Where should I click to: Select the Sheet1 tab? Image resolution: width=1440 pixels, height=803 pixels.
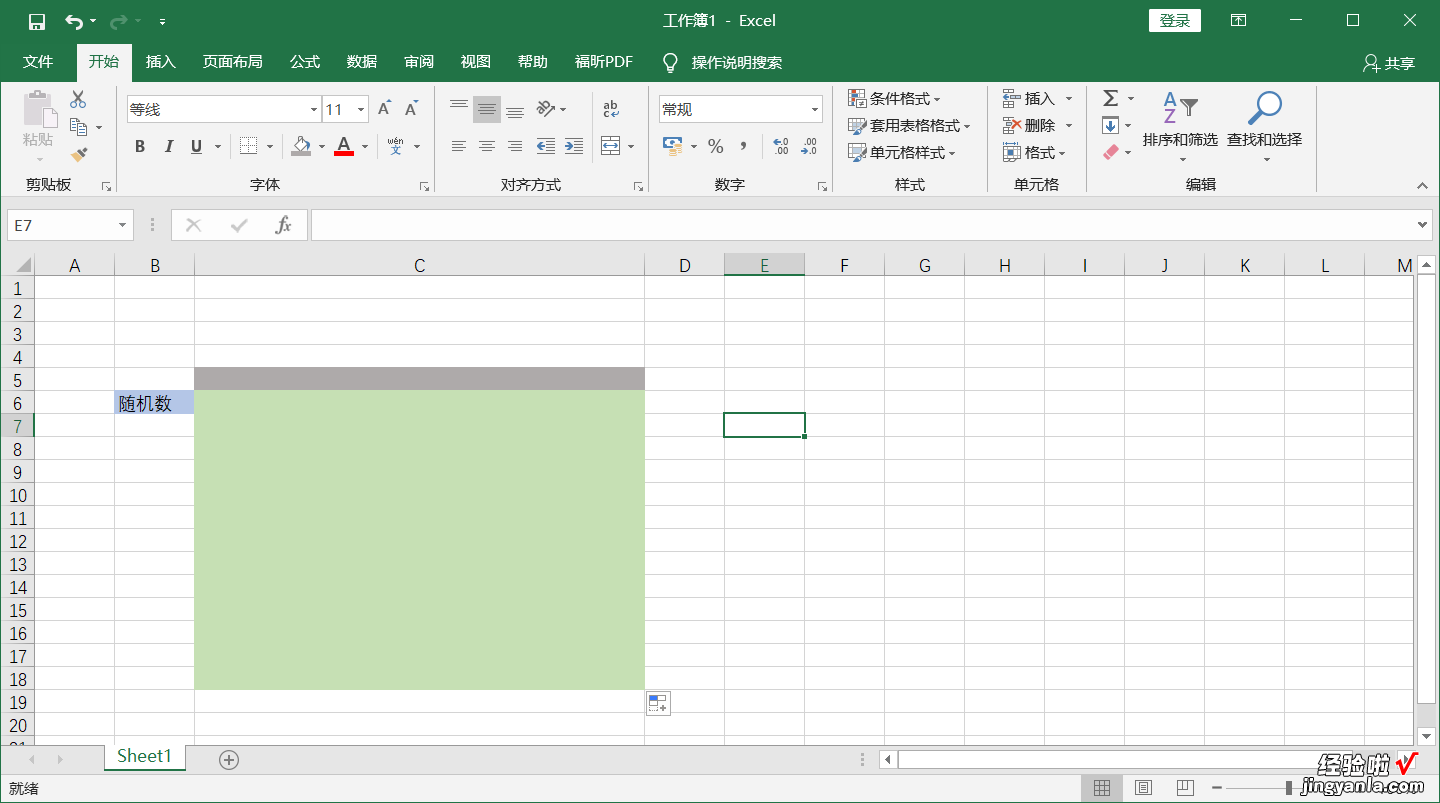point(145,757)
